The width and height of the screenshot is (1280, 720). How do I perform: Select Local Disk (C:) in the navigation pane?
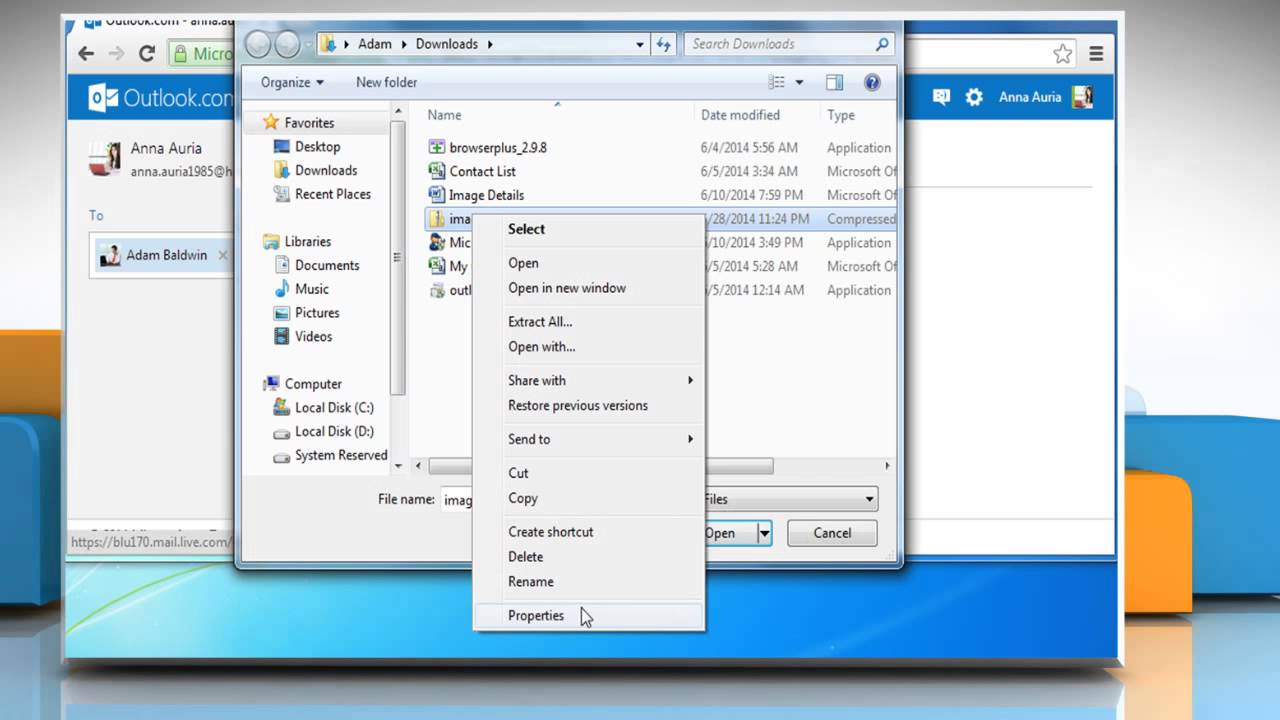coord(334,407)
